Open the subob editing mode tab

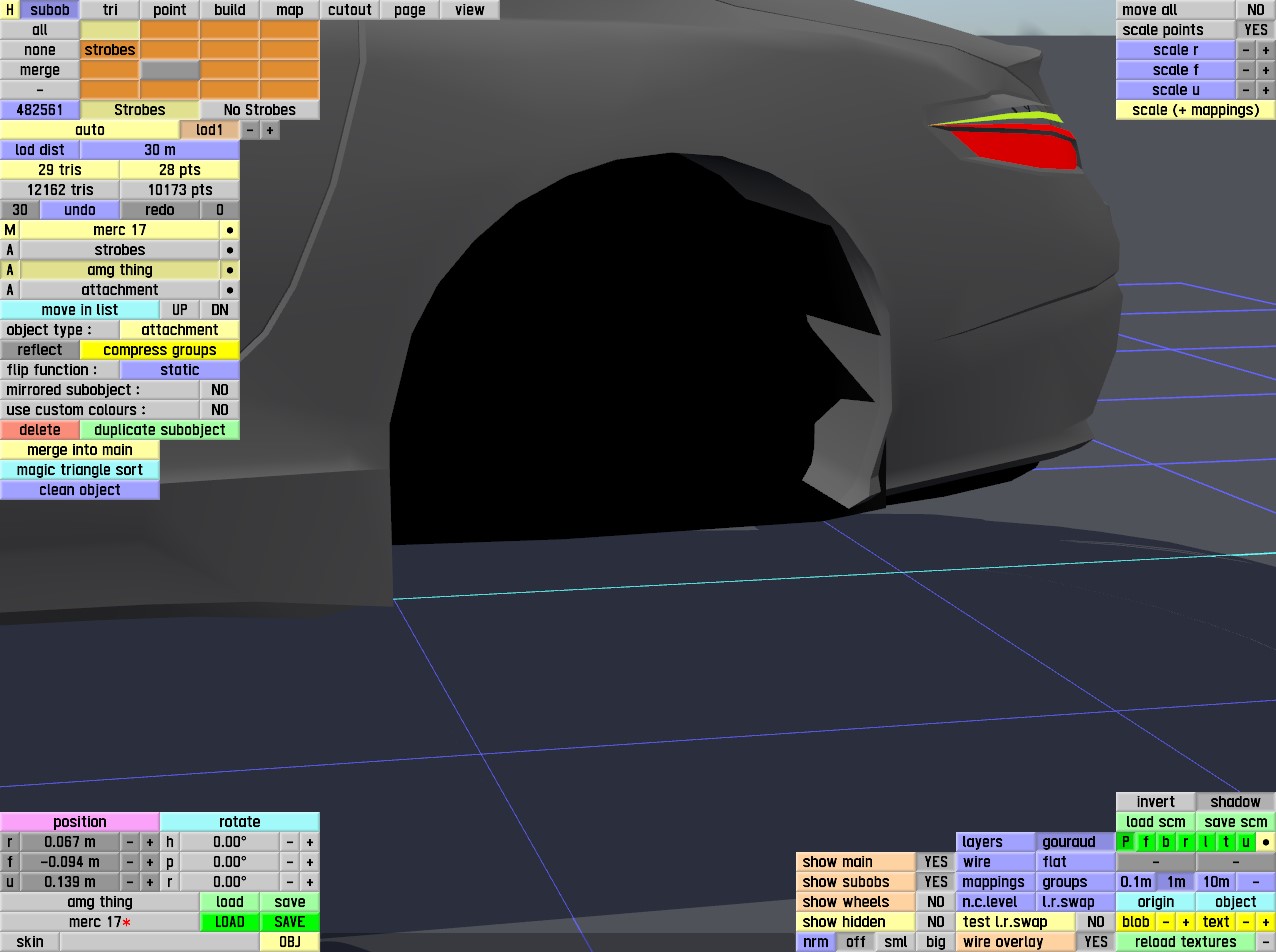pos(50,10)
